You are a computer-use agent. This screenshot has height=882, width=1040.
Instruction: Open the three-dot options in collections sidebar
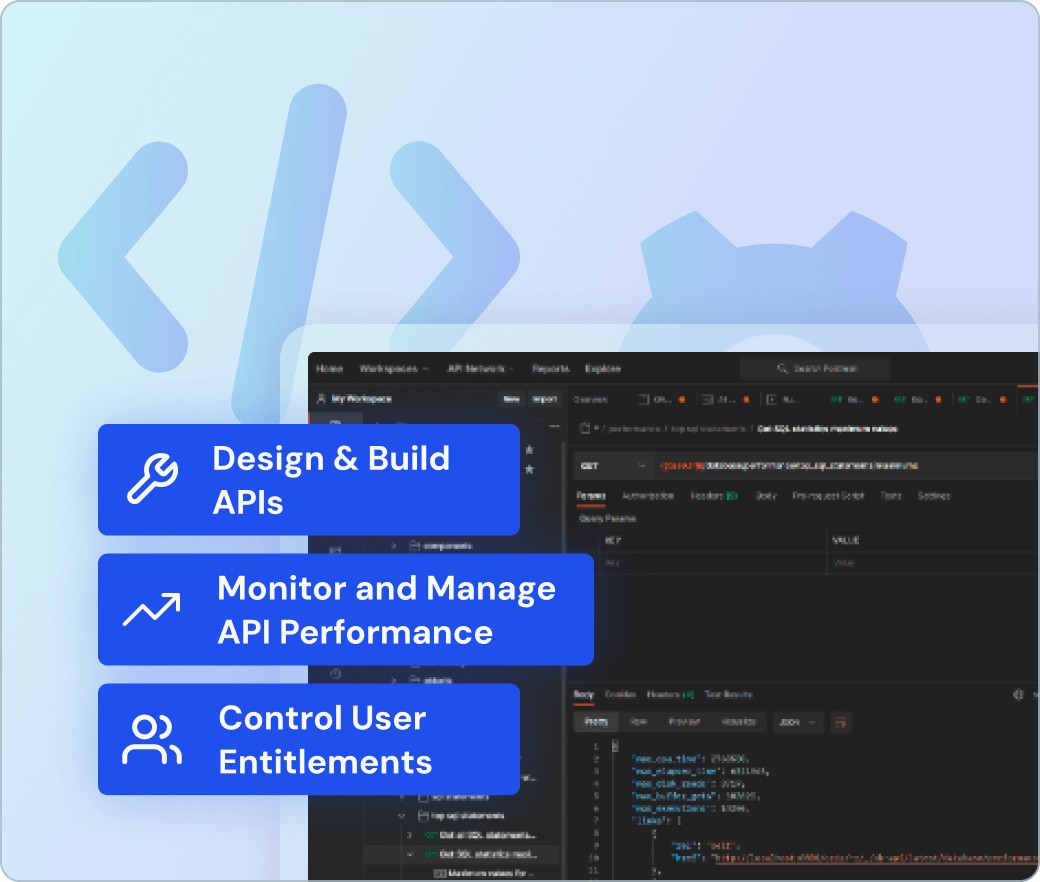[554, 426]
